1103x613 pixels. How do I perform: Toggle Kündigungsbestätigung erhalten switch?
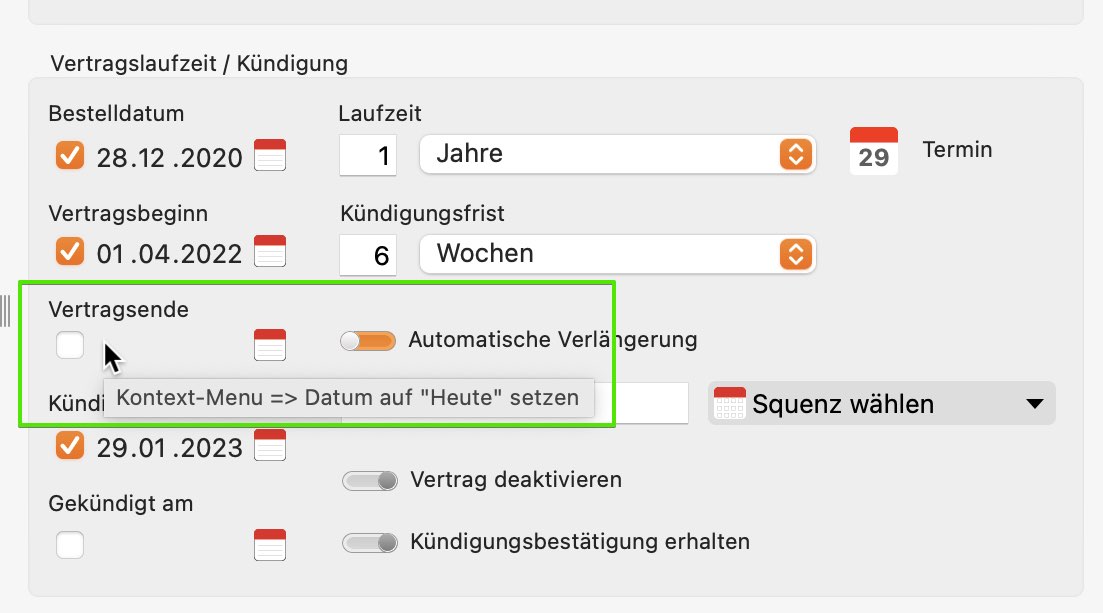[x=370, y=543]
